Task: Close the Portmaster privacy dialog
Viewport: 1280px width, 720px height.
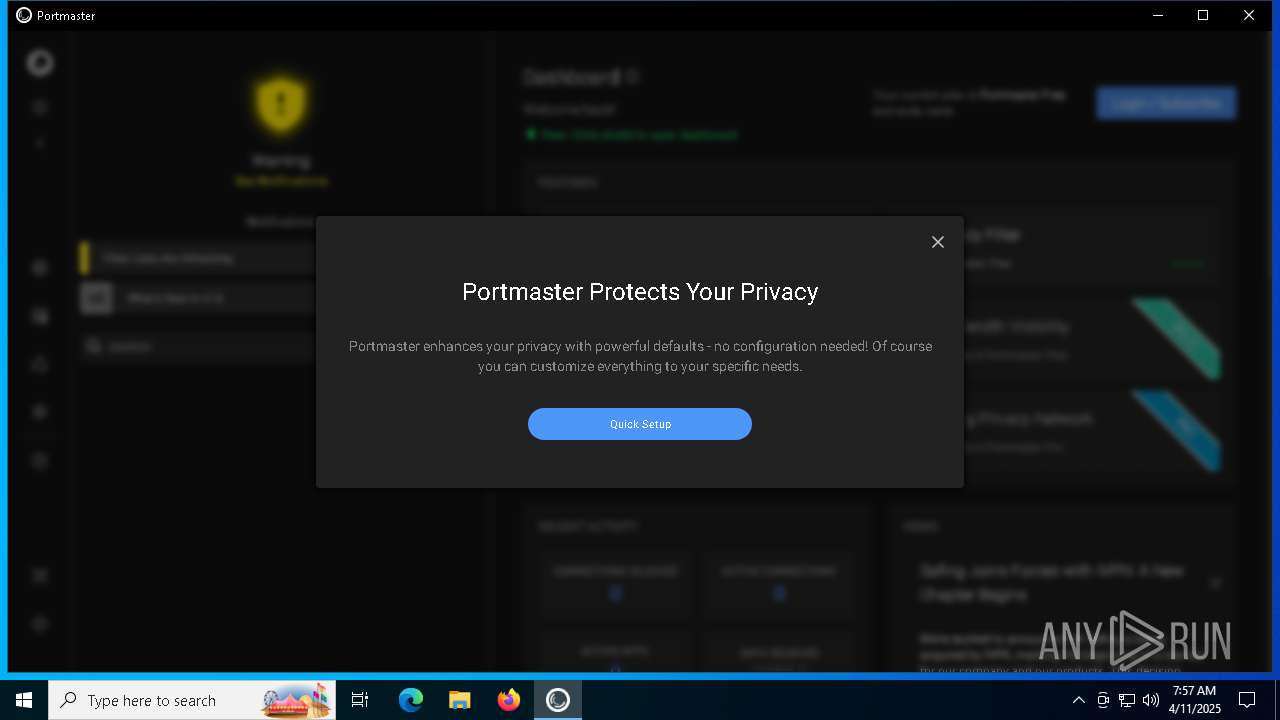Action: [938, 242]
